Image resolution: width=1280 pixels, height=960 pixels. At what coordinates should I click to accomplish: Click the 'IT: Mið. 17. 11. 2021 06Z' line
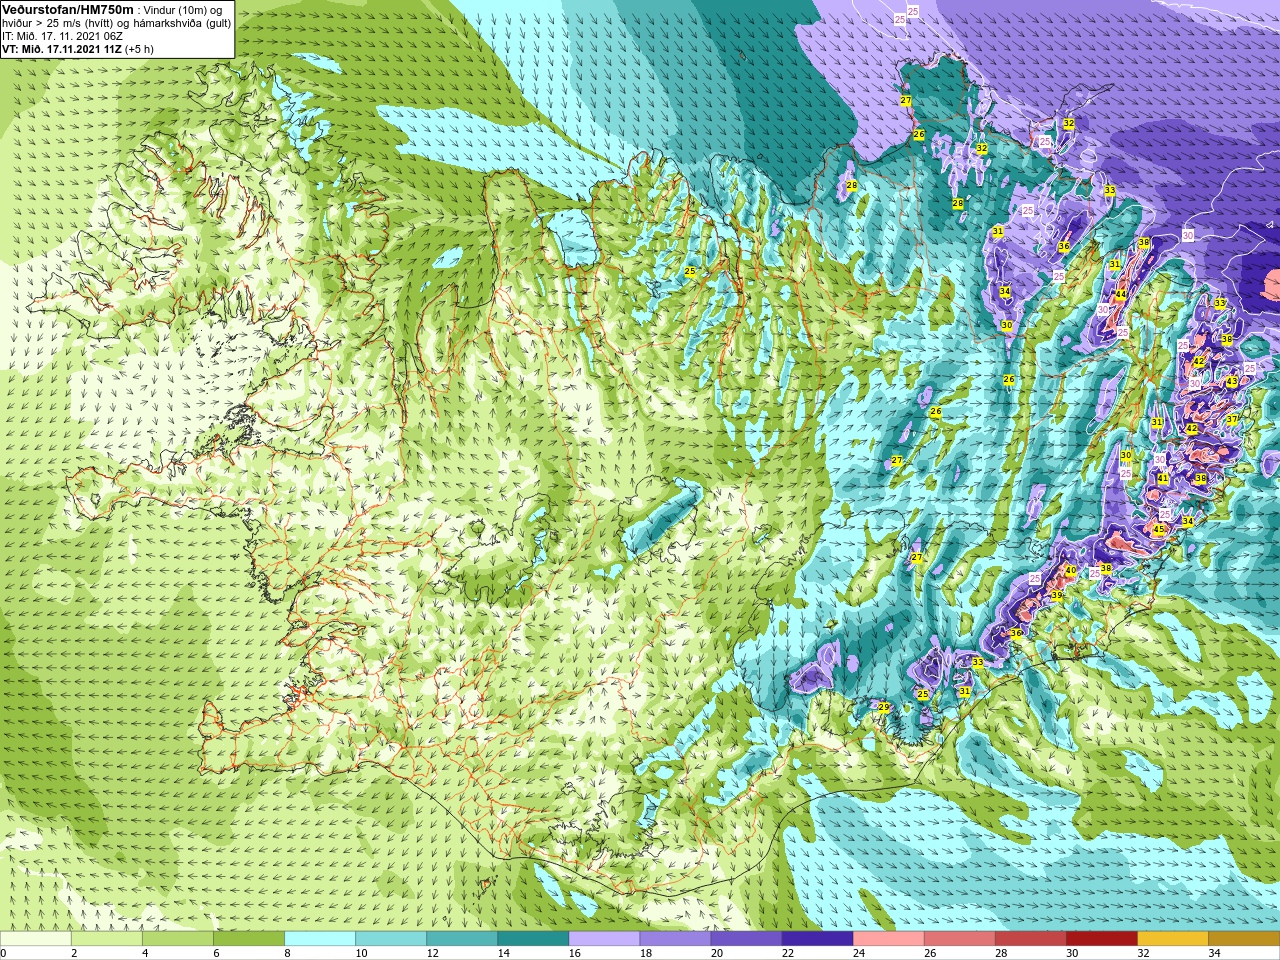point(63,36)
